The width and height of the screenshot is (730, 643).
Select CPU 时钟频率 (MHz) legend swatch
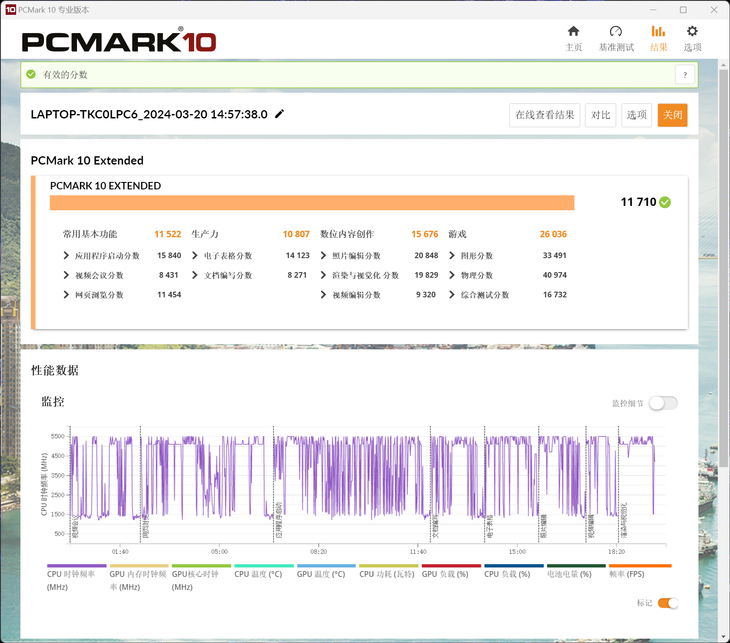[x=77, y=566]
